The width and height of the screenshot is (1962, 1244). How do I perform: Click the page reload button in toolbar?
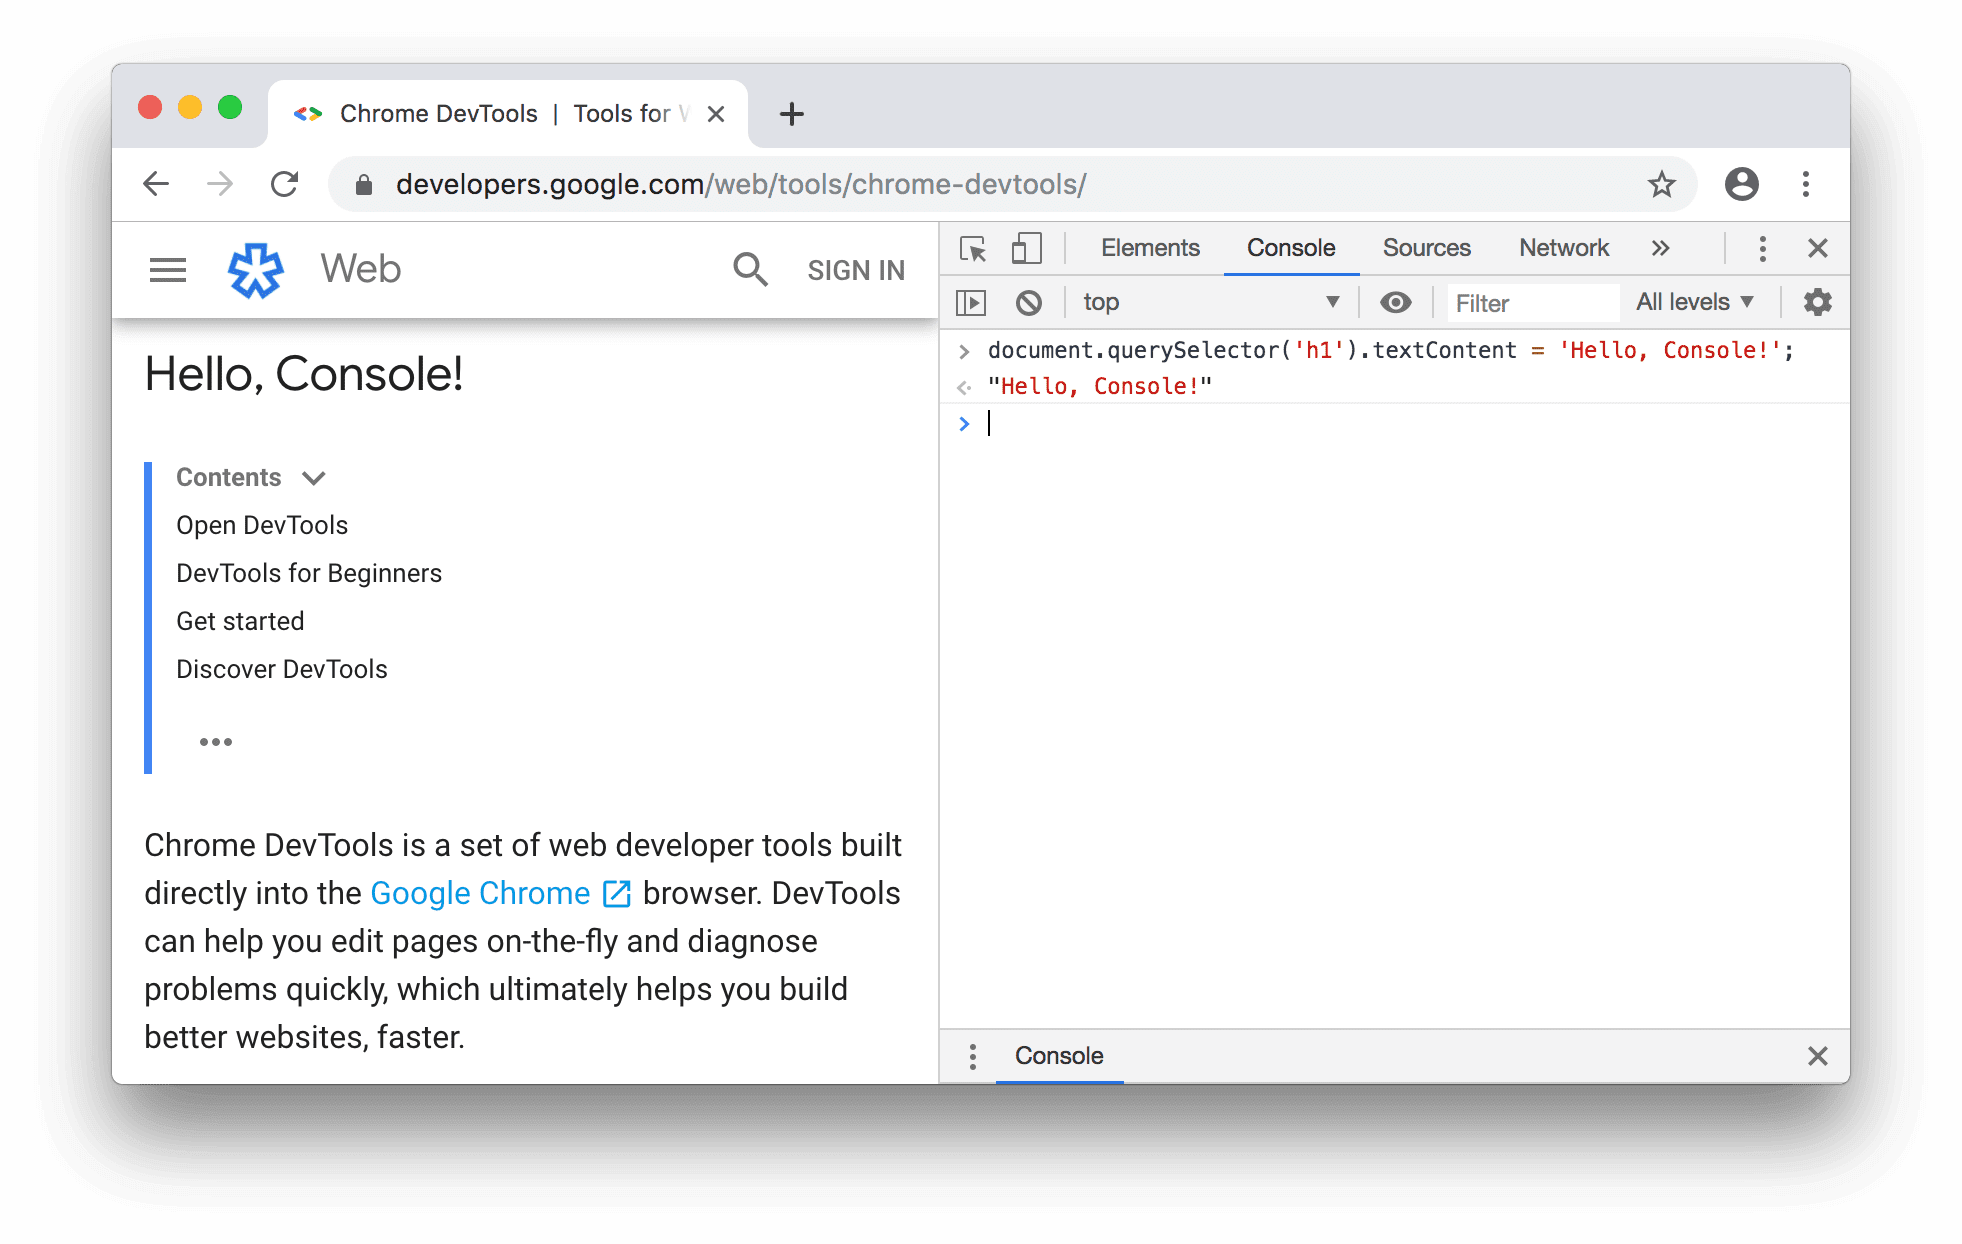[x=283, y=183]
